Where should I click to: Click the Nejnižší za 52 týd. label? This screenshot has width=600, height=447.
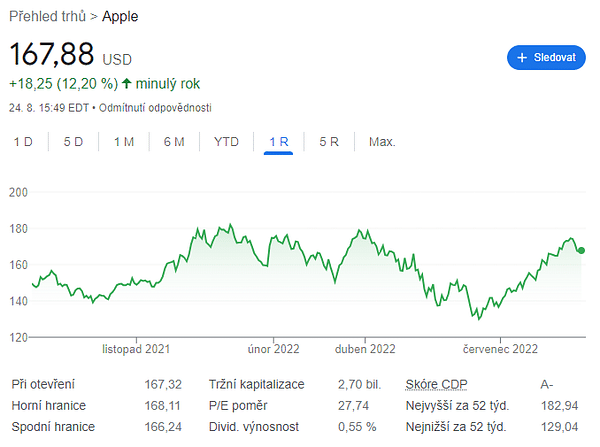456,427
